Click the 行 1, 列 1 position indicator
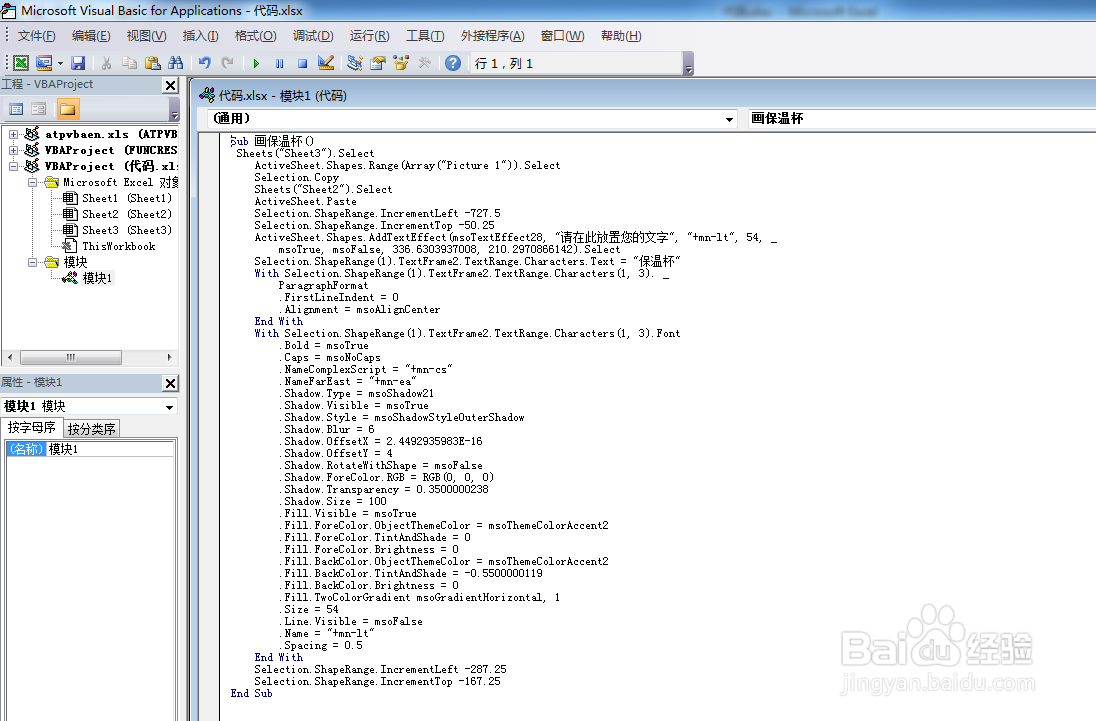Image resolution: width=1096 pixels, height=721 pixels. pyautogui.click(x=577, y=64)
